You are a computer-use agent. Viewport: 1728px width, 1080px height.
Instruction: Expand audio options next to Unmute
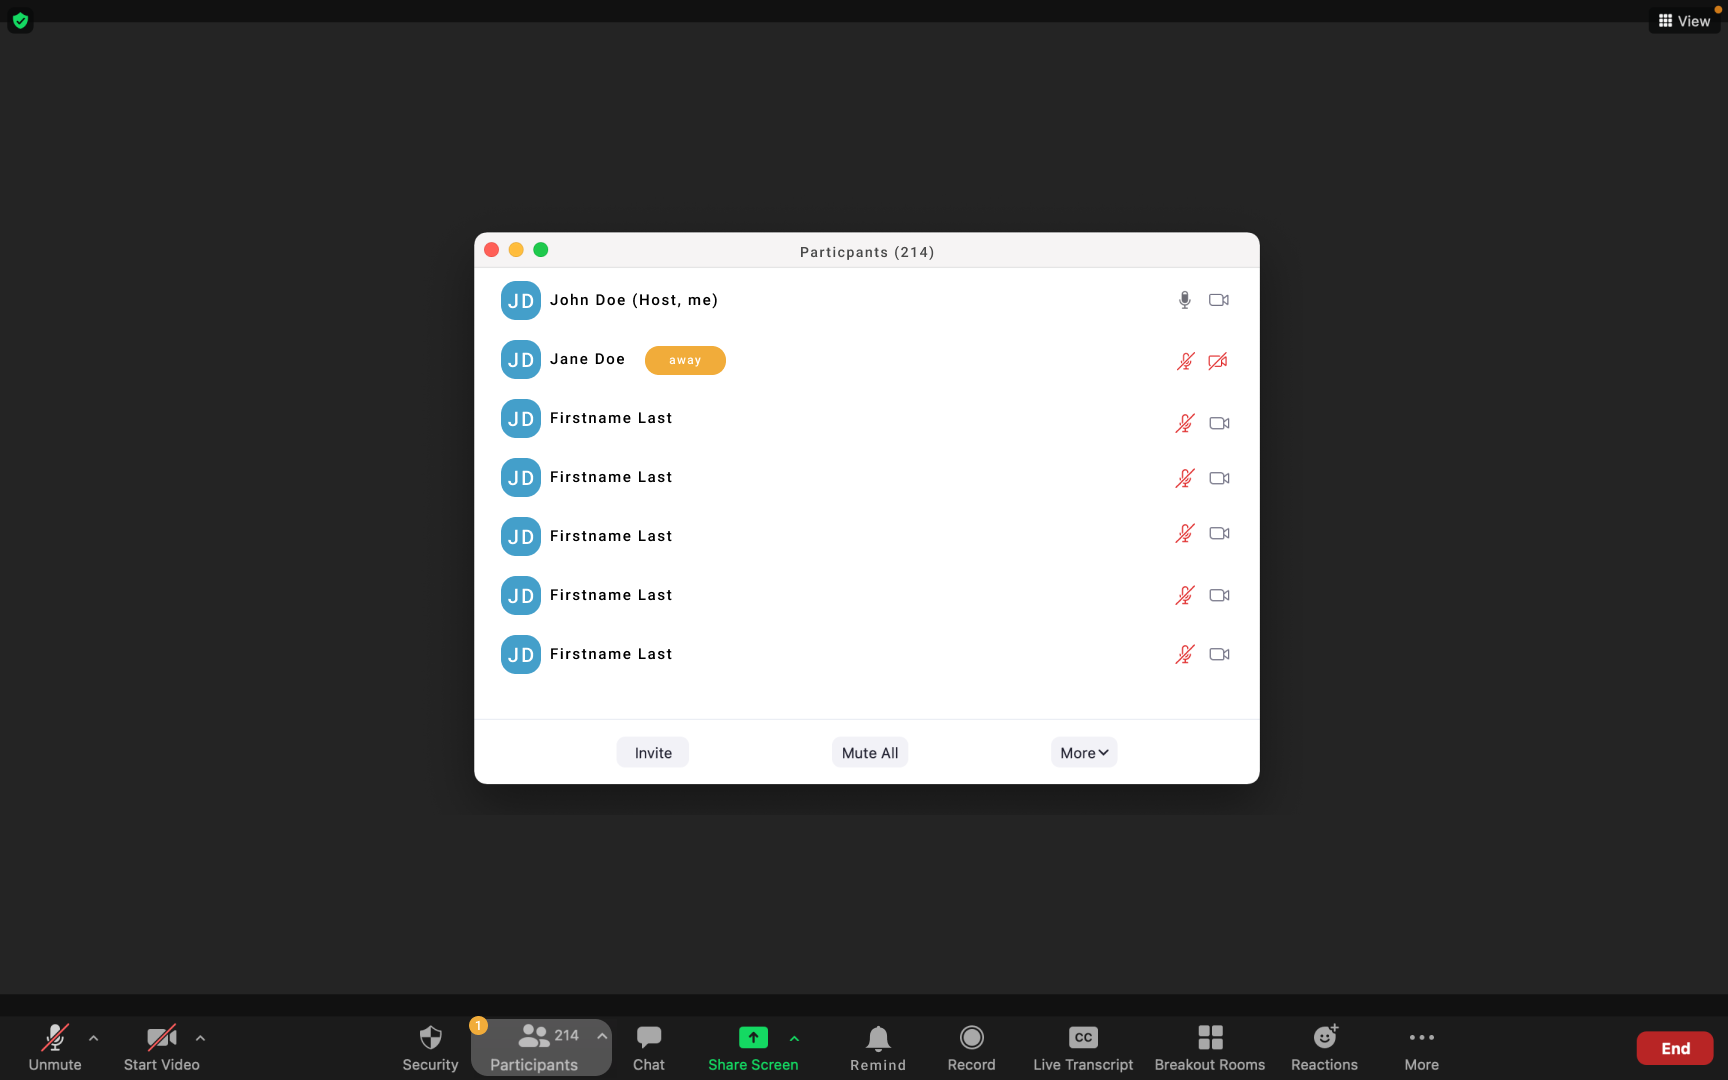click(x=93, y=1037)
